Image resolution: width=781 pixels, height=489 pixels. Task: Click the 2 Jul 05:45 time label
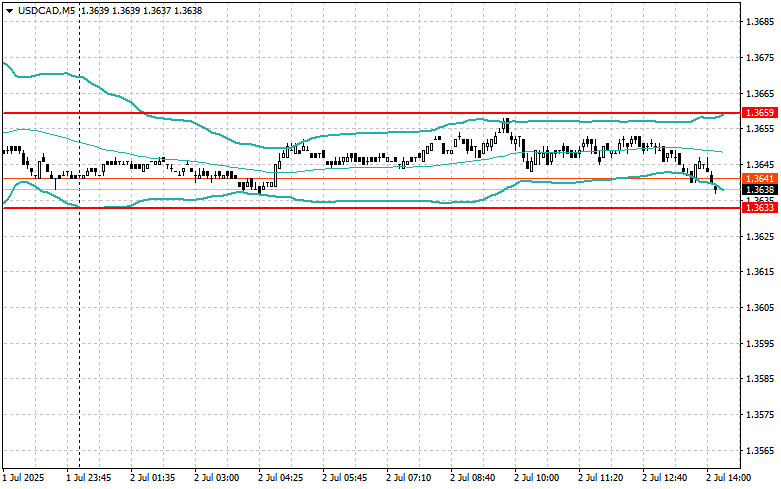344,478
